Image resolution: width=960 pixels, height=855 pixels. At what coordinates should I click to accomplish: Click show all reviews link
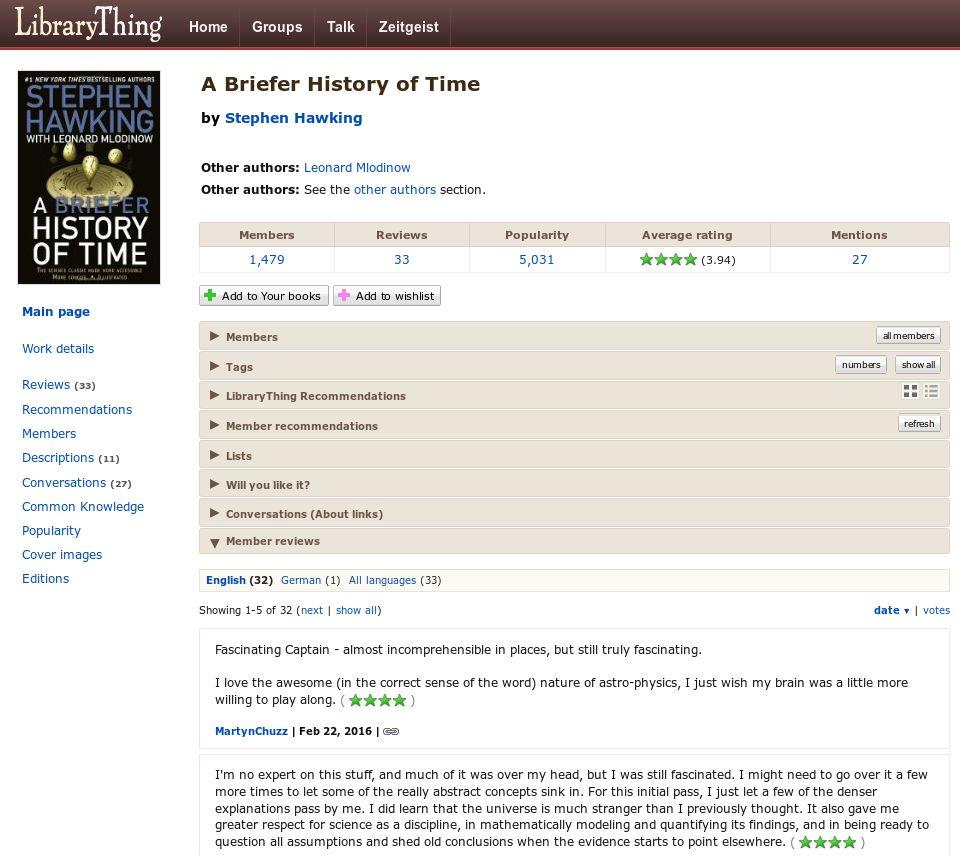click(x=356, y=610)
